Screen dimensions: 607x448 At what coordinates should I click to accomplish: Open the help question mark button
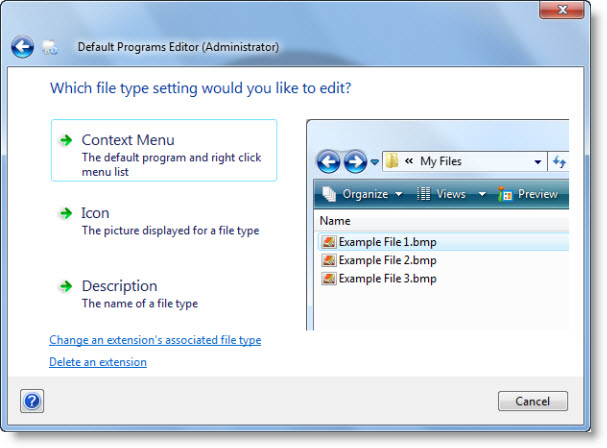(32, 401)
